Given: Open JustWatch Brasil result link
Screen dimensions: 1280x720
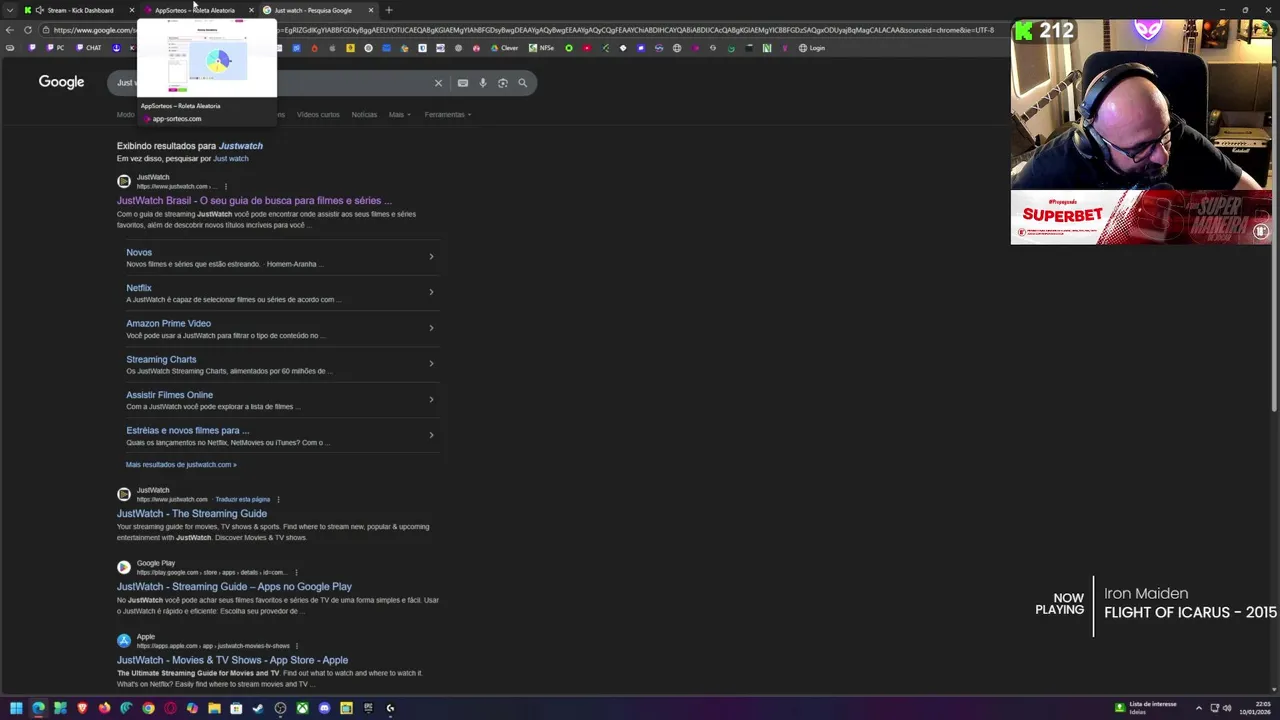Looking at the screenshot, I should 254,201.
